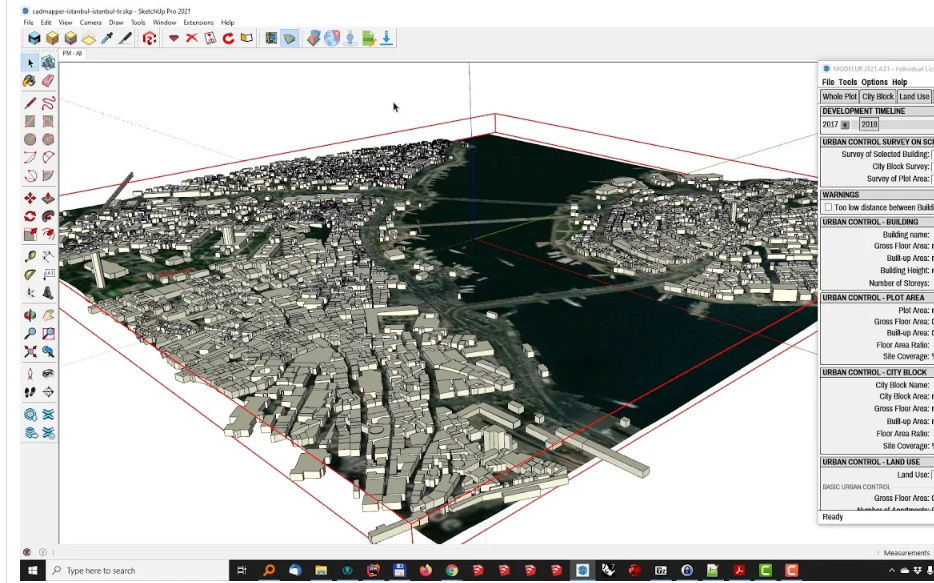The image size is (934, 583).
Task: Switch to the City Block tab
Action: click(878, 97)
